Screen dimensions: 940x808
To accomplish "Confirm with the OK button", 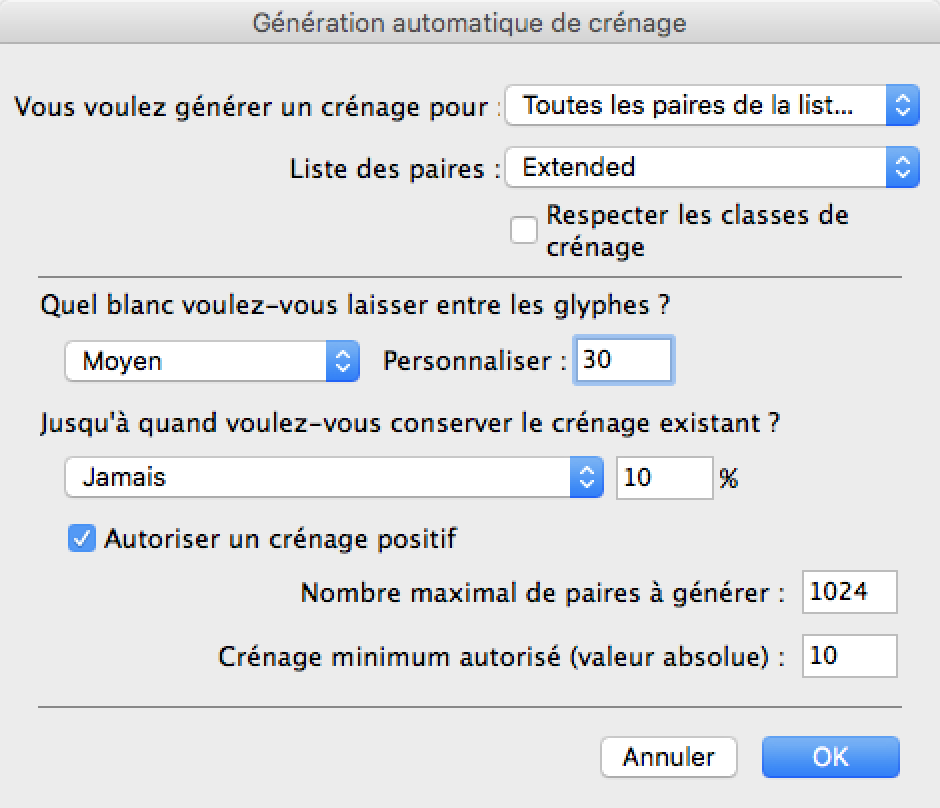I will [x=830, y=757].
